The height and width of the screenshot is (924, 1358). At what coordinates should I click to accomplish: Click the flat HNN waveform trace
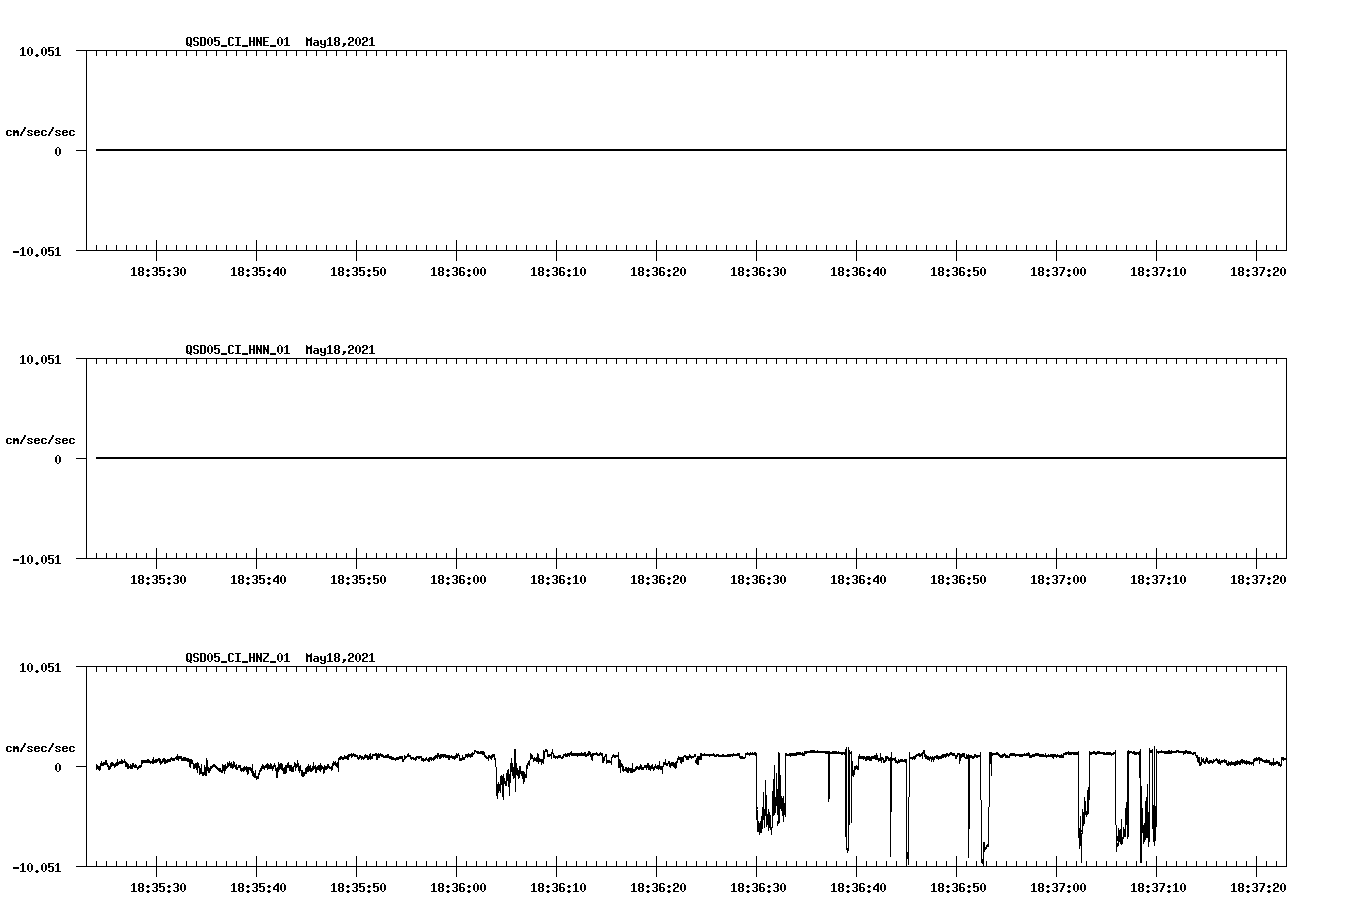point(600,458)
